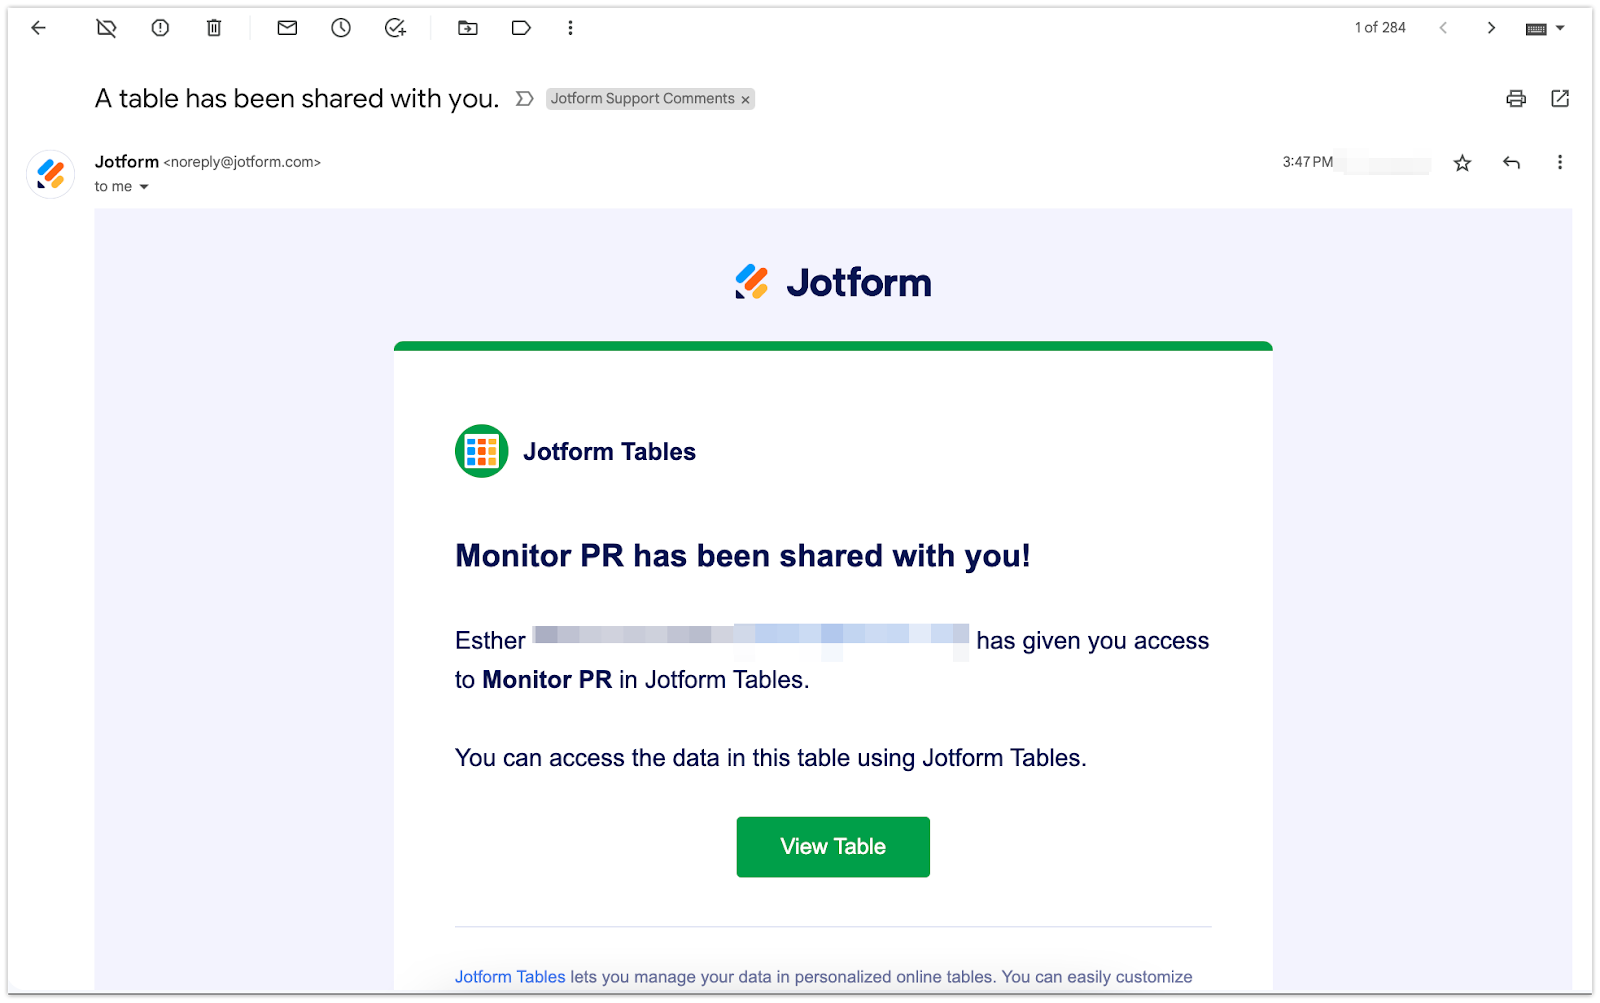
Task: Delete this email with trash icon
Action: pos(214,28)
